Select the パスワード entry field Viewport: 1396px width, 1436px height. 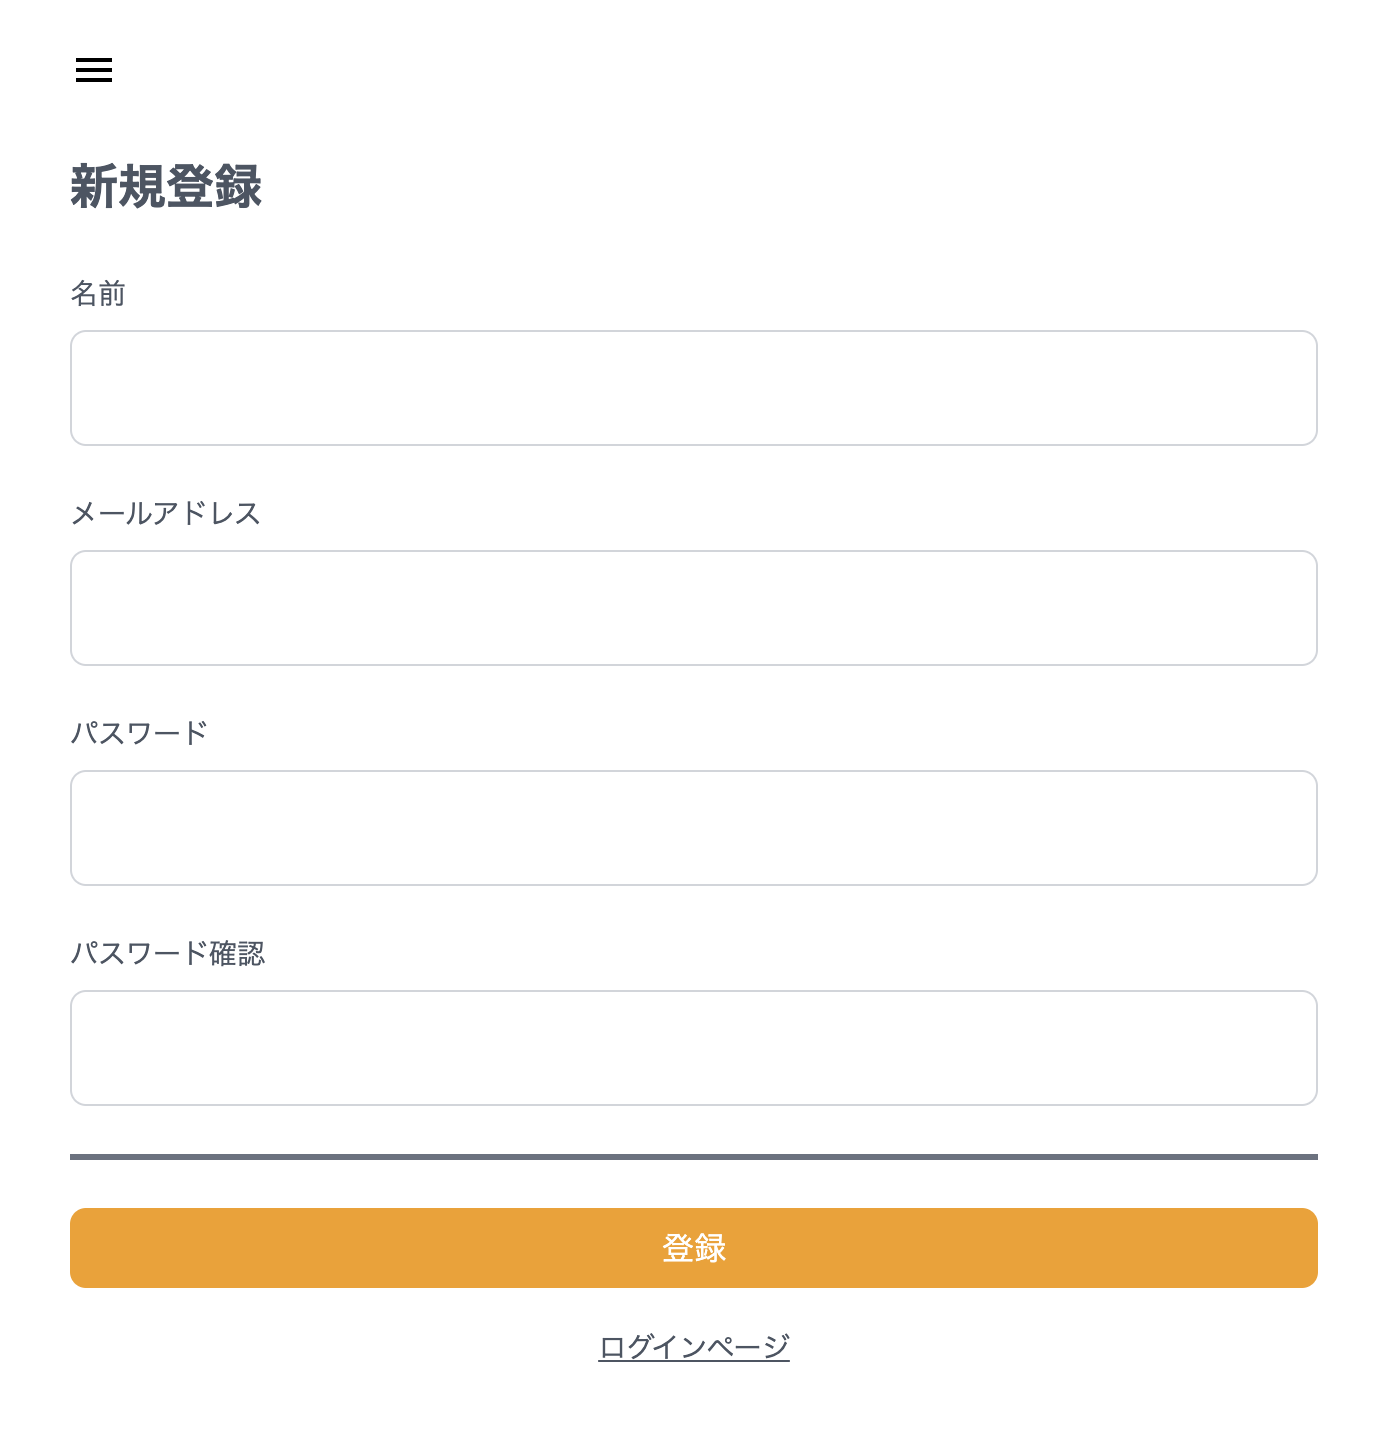(693, 828)
